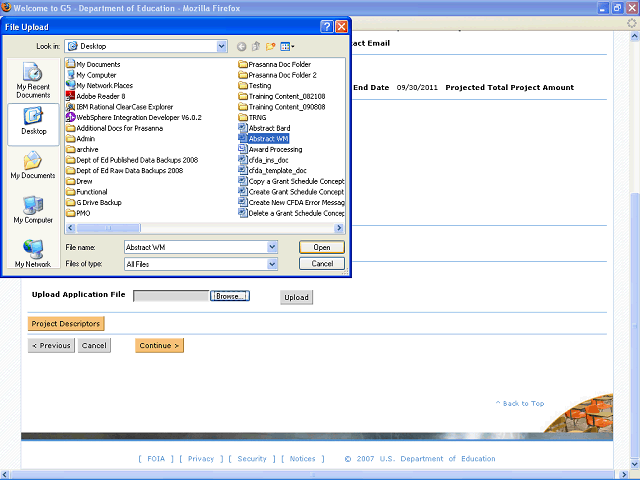
Task: Click Cancel in File Upload dialog
Action: (322, 264)
